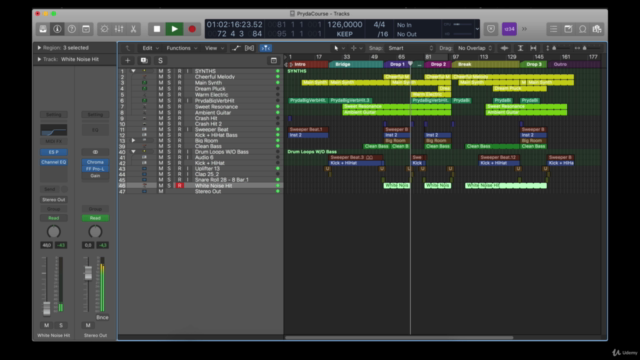This screenshot has height=360, width=640.
Task: Open the pointer left-click tool menu
Action: coord(338,48)
